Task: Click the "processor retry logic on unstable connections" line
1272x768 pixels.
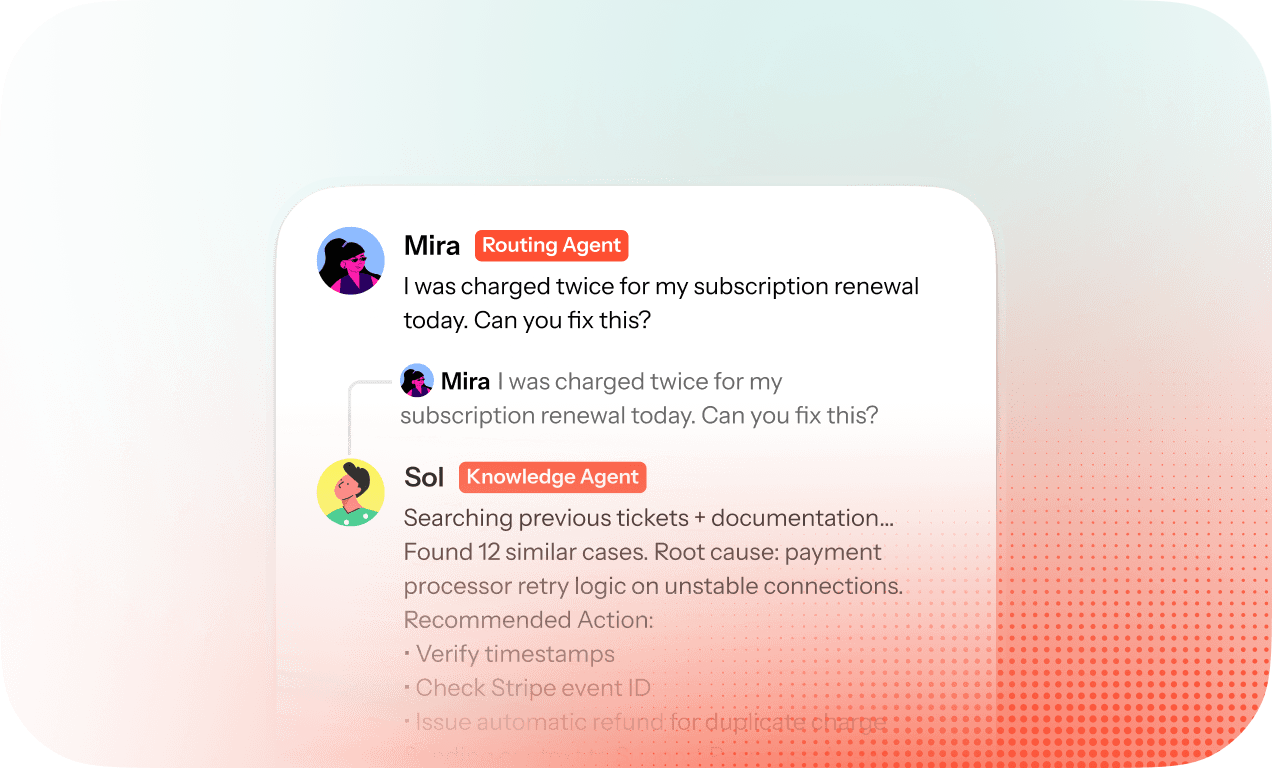Action: pos(653,586)
